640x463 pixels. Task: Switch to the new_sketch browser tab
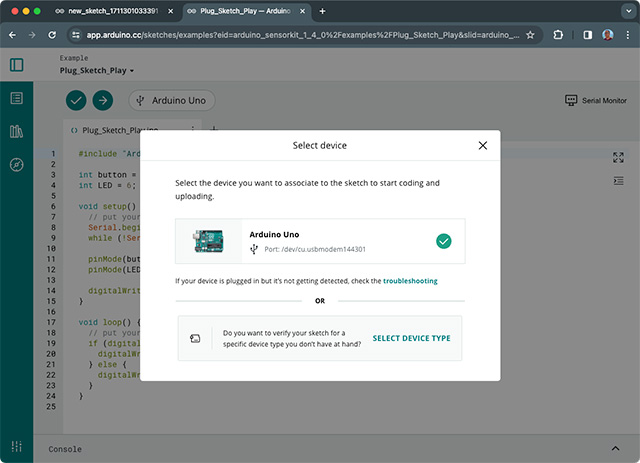[110, 11]
